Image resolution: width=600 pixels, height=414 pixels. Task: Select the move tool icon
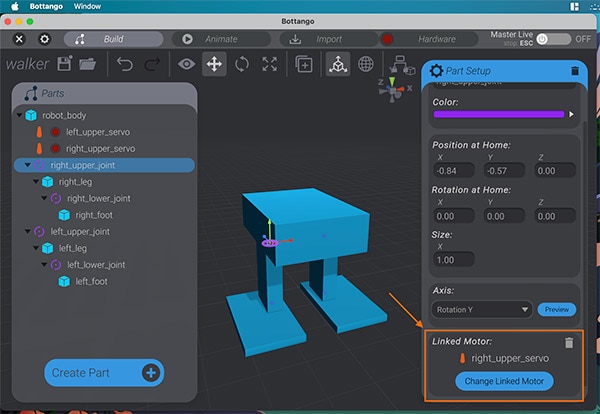click(x=213, y=64)
